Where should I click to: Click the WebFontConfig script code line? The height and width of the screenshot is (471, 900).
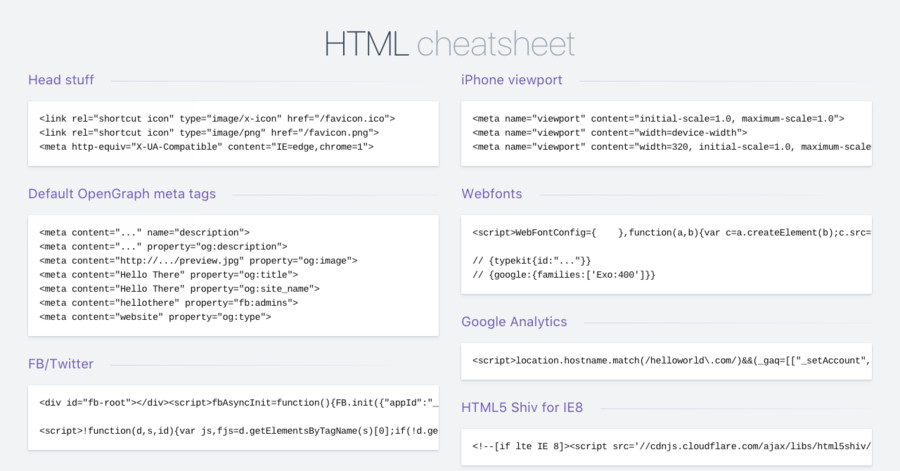pos(670,233)
